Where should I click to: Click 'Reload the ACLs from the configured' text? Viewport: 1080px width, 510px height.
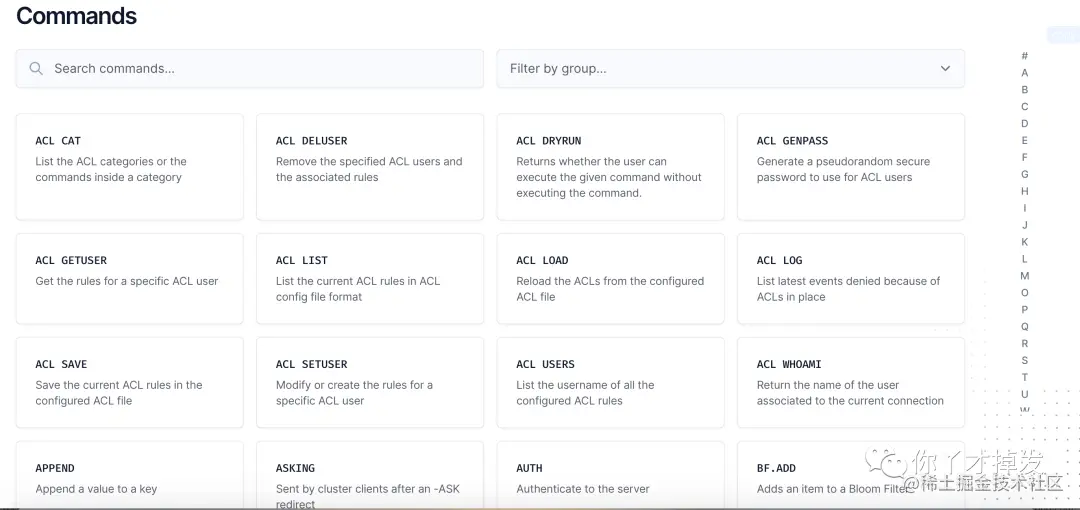click(610, 289)
